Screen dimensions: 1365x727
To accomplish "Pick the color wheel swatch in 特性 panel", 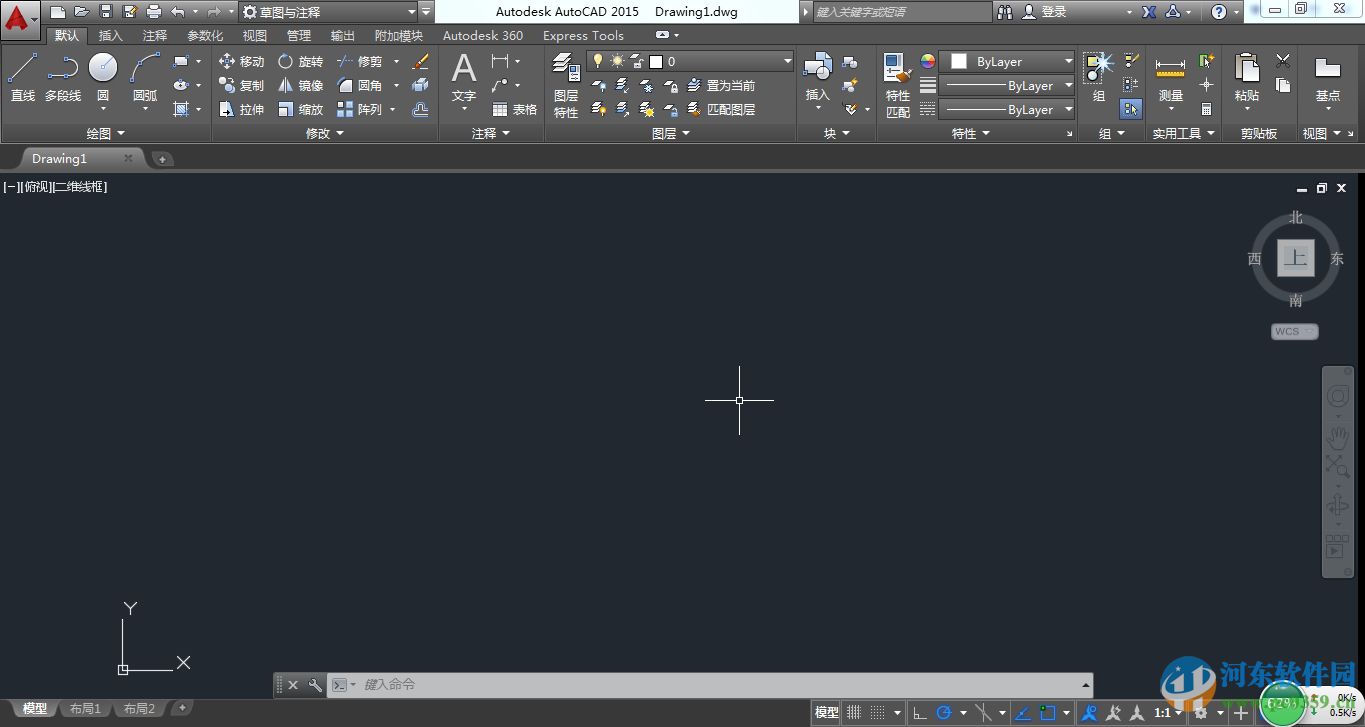I will [x=926, y=62].
